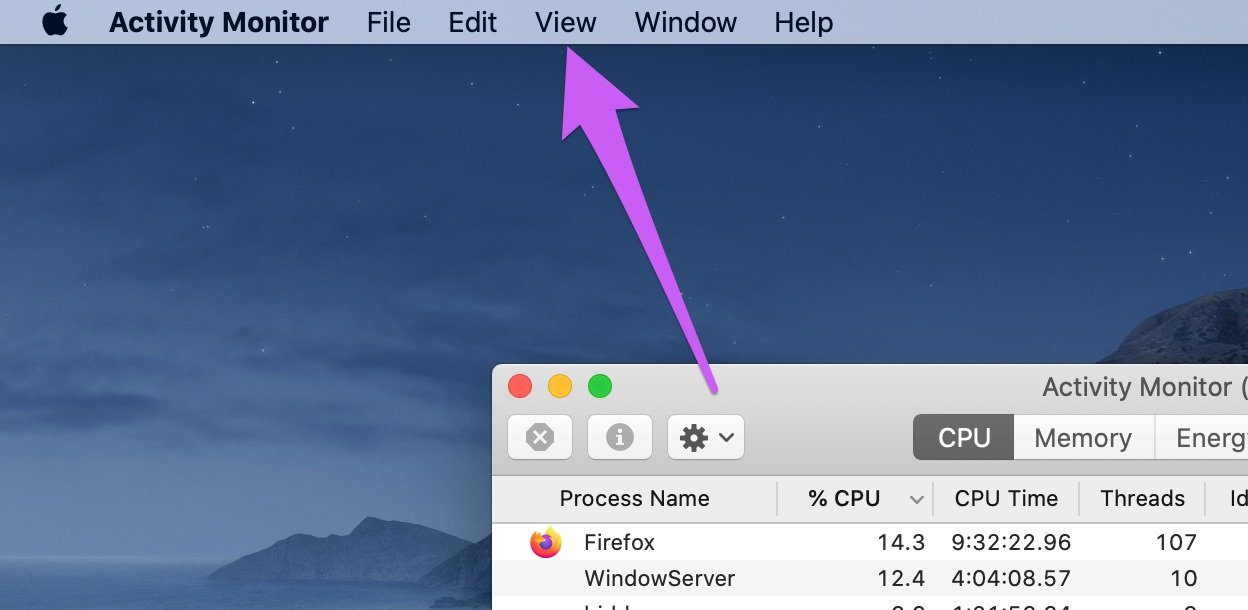Open the Edit menu
This screenshot has height=610, width=1248.
473,22
